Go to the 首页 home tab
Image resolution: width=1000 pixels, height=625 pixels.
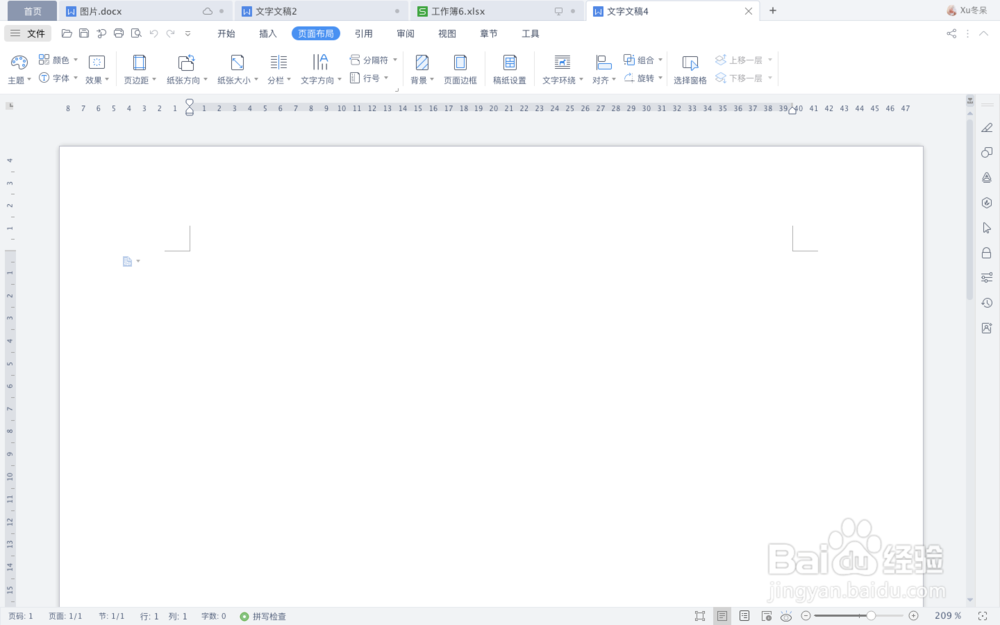(x=32, y=11)
